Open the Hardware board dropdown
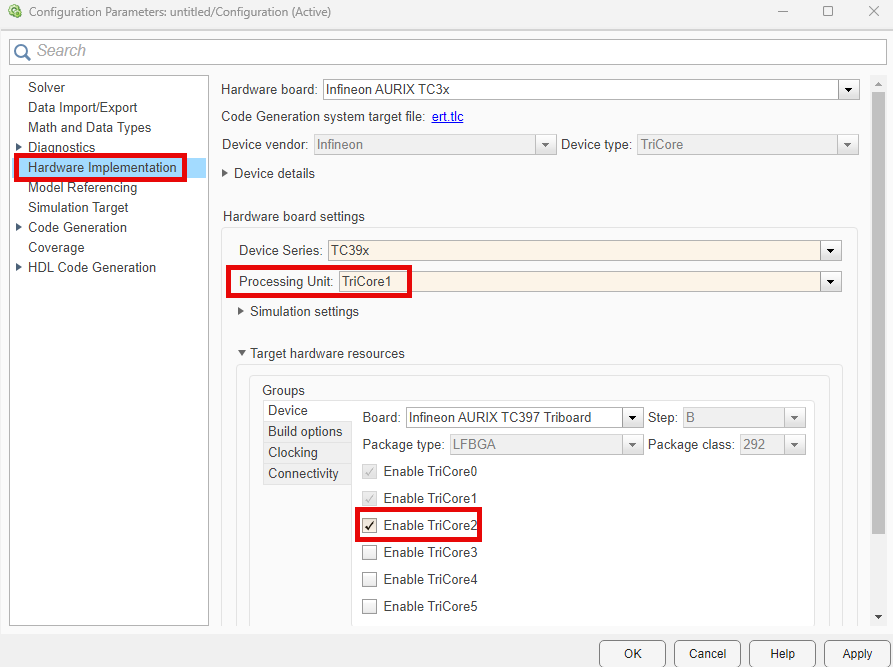Image resolution: width=893 pixels, height=667 pixels. (x=849, y=89)
